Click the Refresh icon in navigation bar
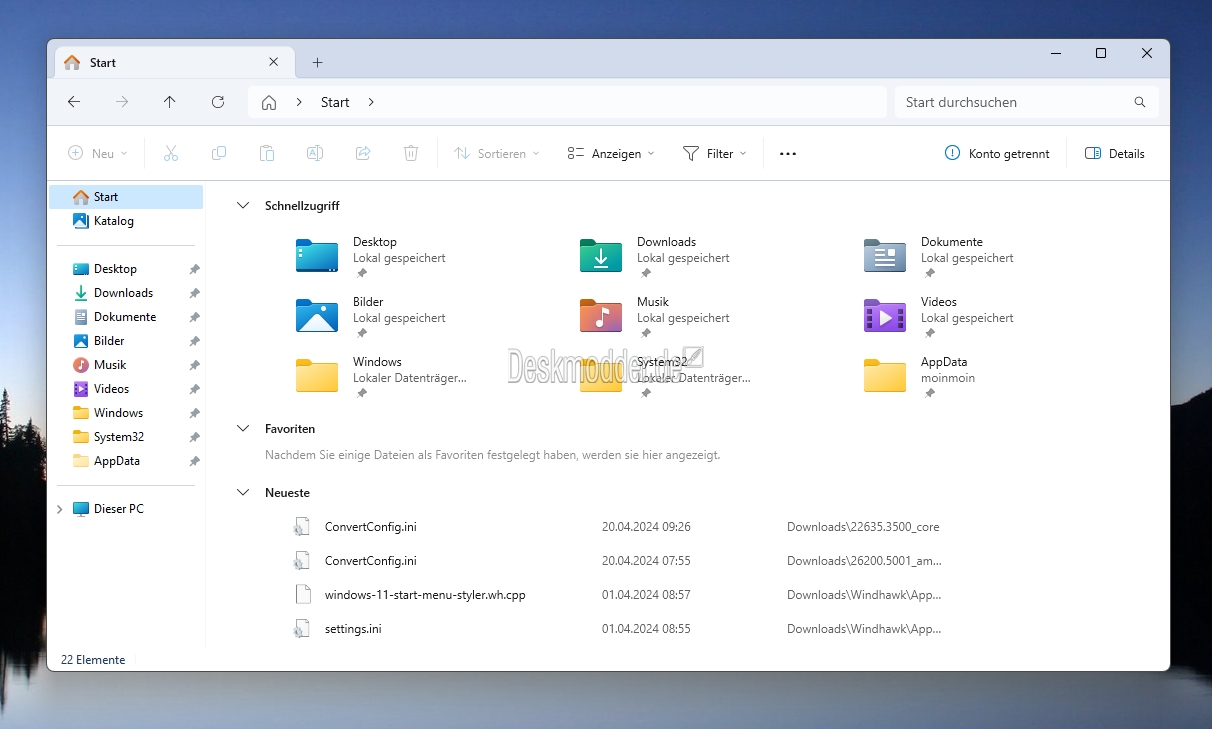Viewport: 1212px width, 729px height. click(218, 102)
